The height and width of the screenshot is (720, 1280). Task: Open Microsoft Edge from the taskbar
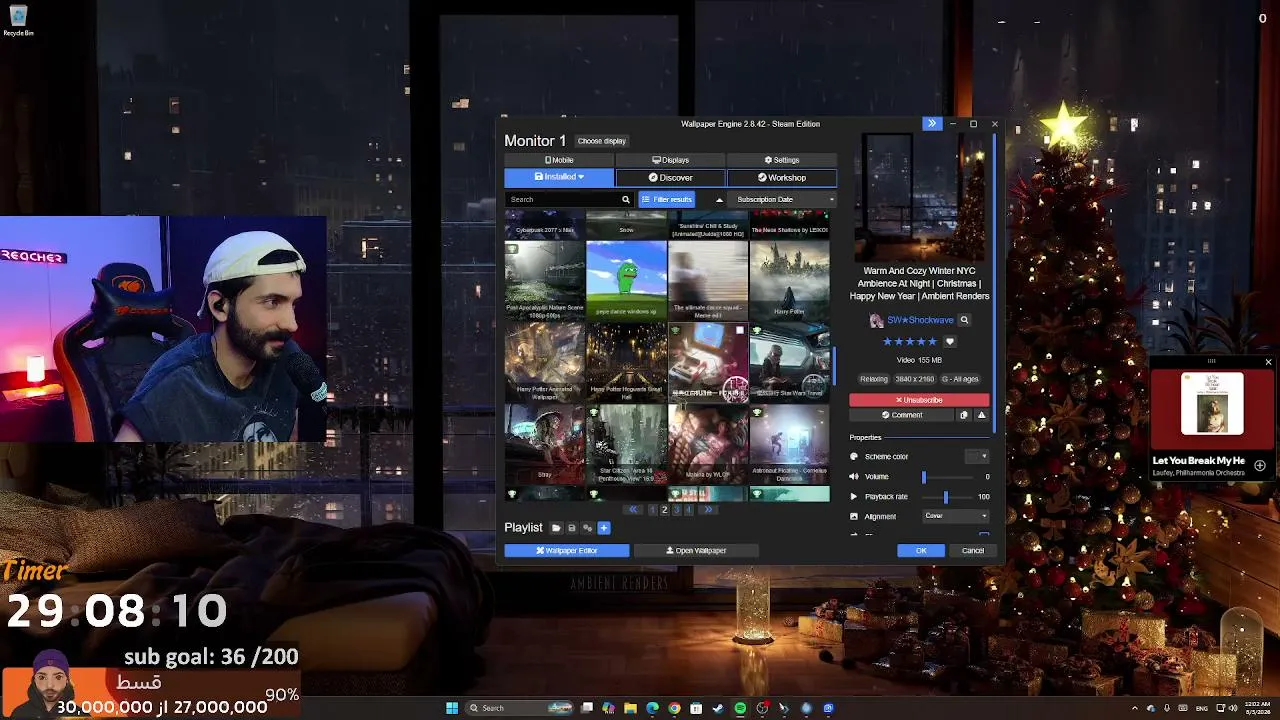coord(652,708)
